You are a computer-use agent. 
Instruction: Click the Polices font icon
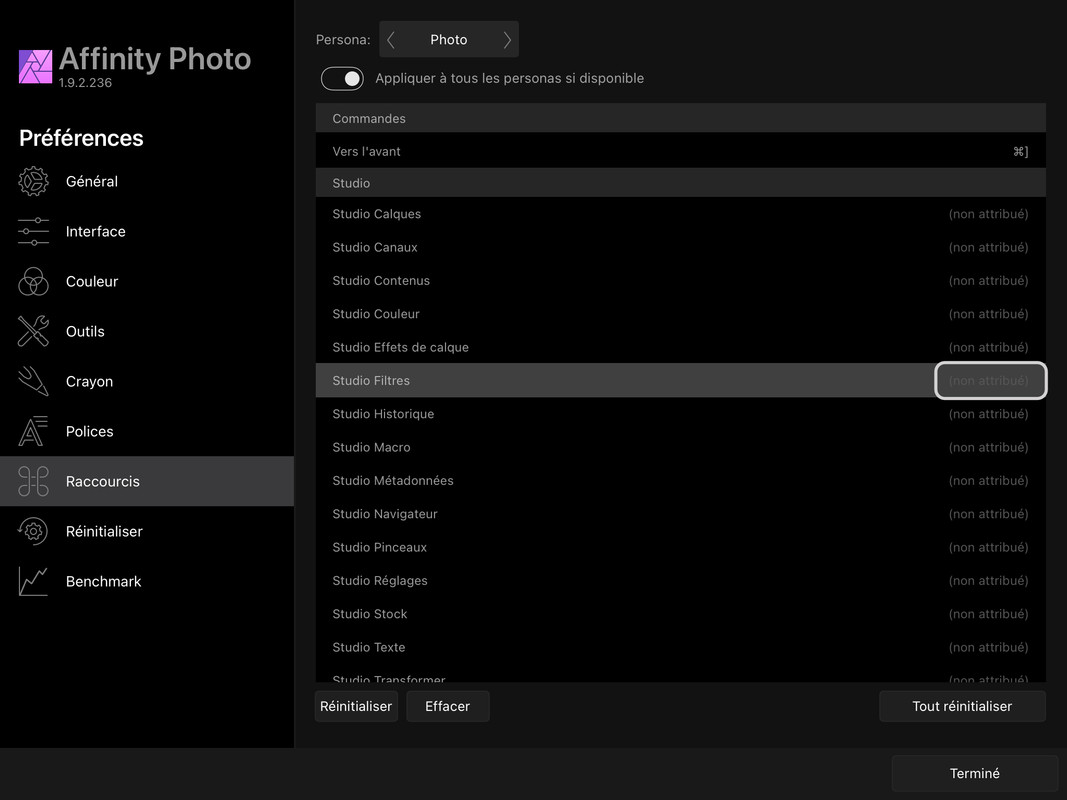[x=33, y=431]
